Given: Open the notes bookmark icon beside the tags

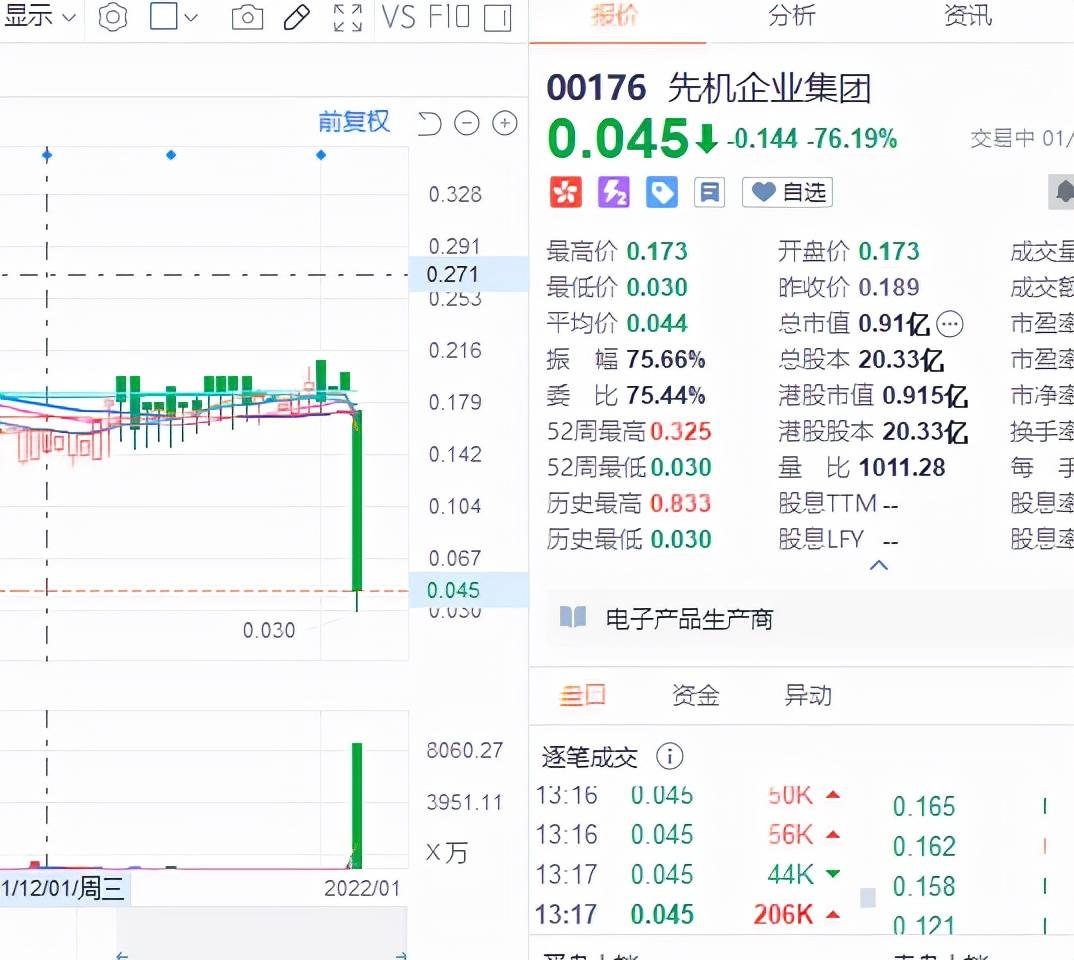Looking at the screenshot, I should click(x=709, y=192).
